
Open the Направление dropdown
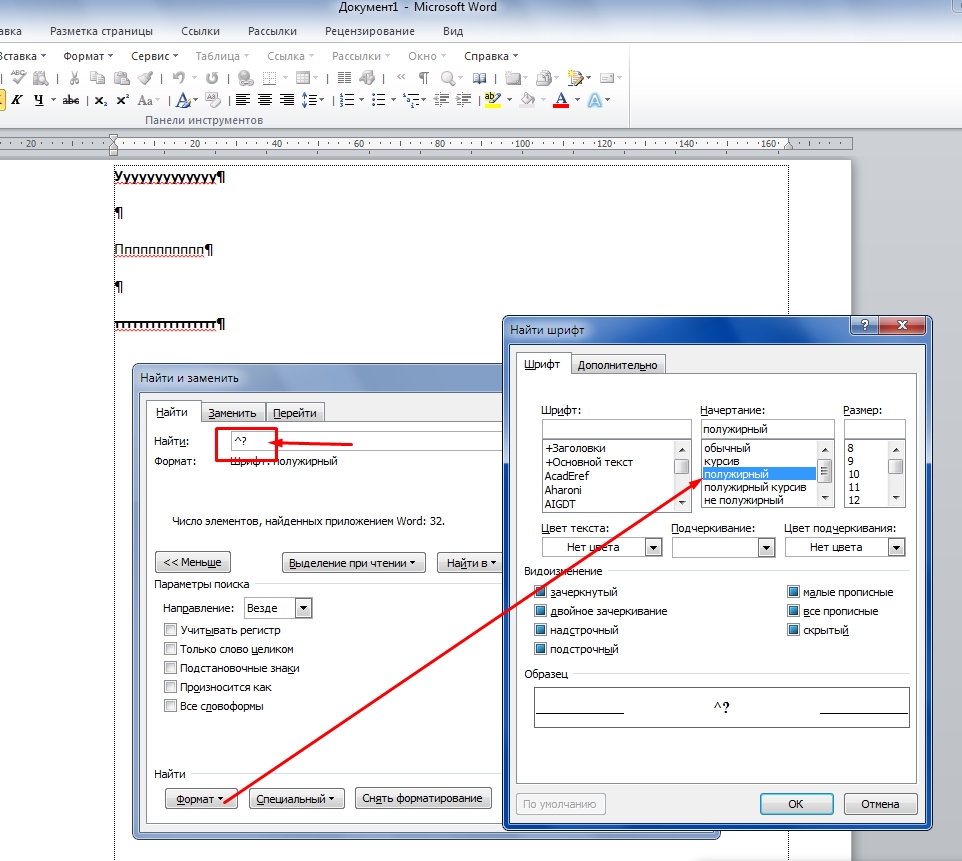tap(303, 608)
